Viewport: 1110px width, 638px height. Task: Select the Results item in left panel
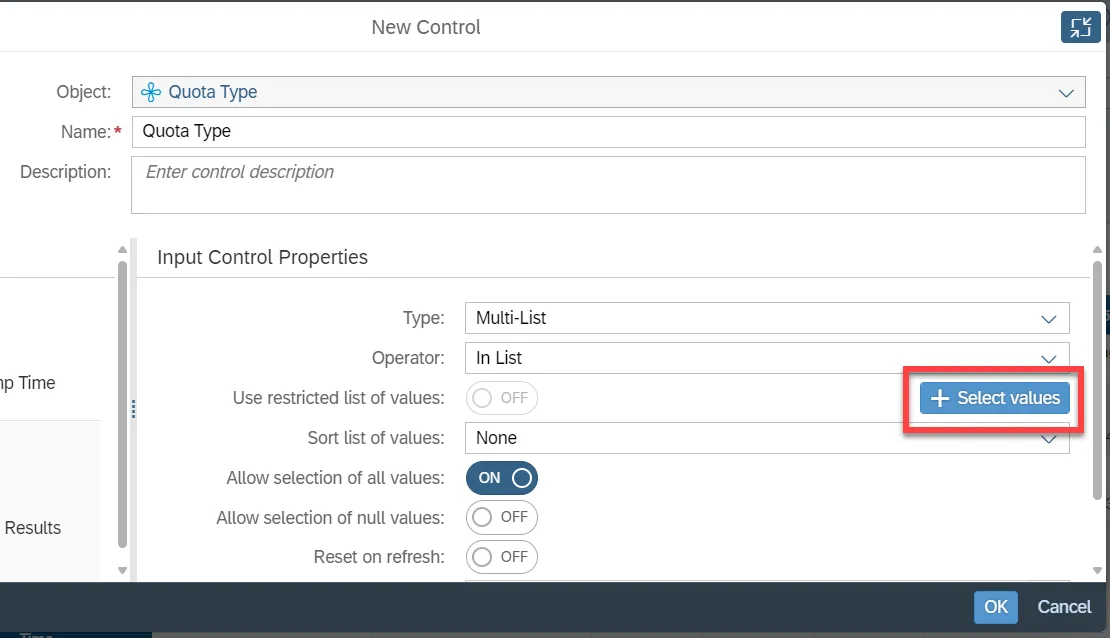pos(33,528)
